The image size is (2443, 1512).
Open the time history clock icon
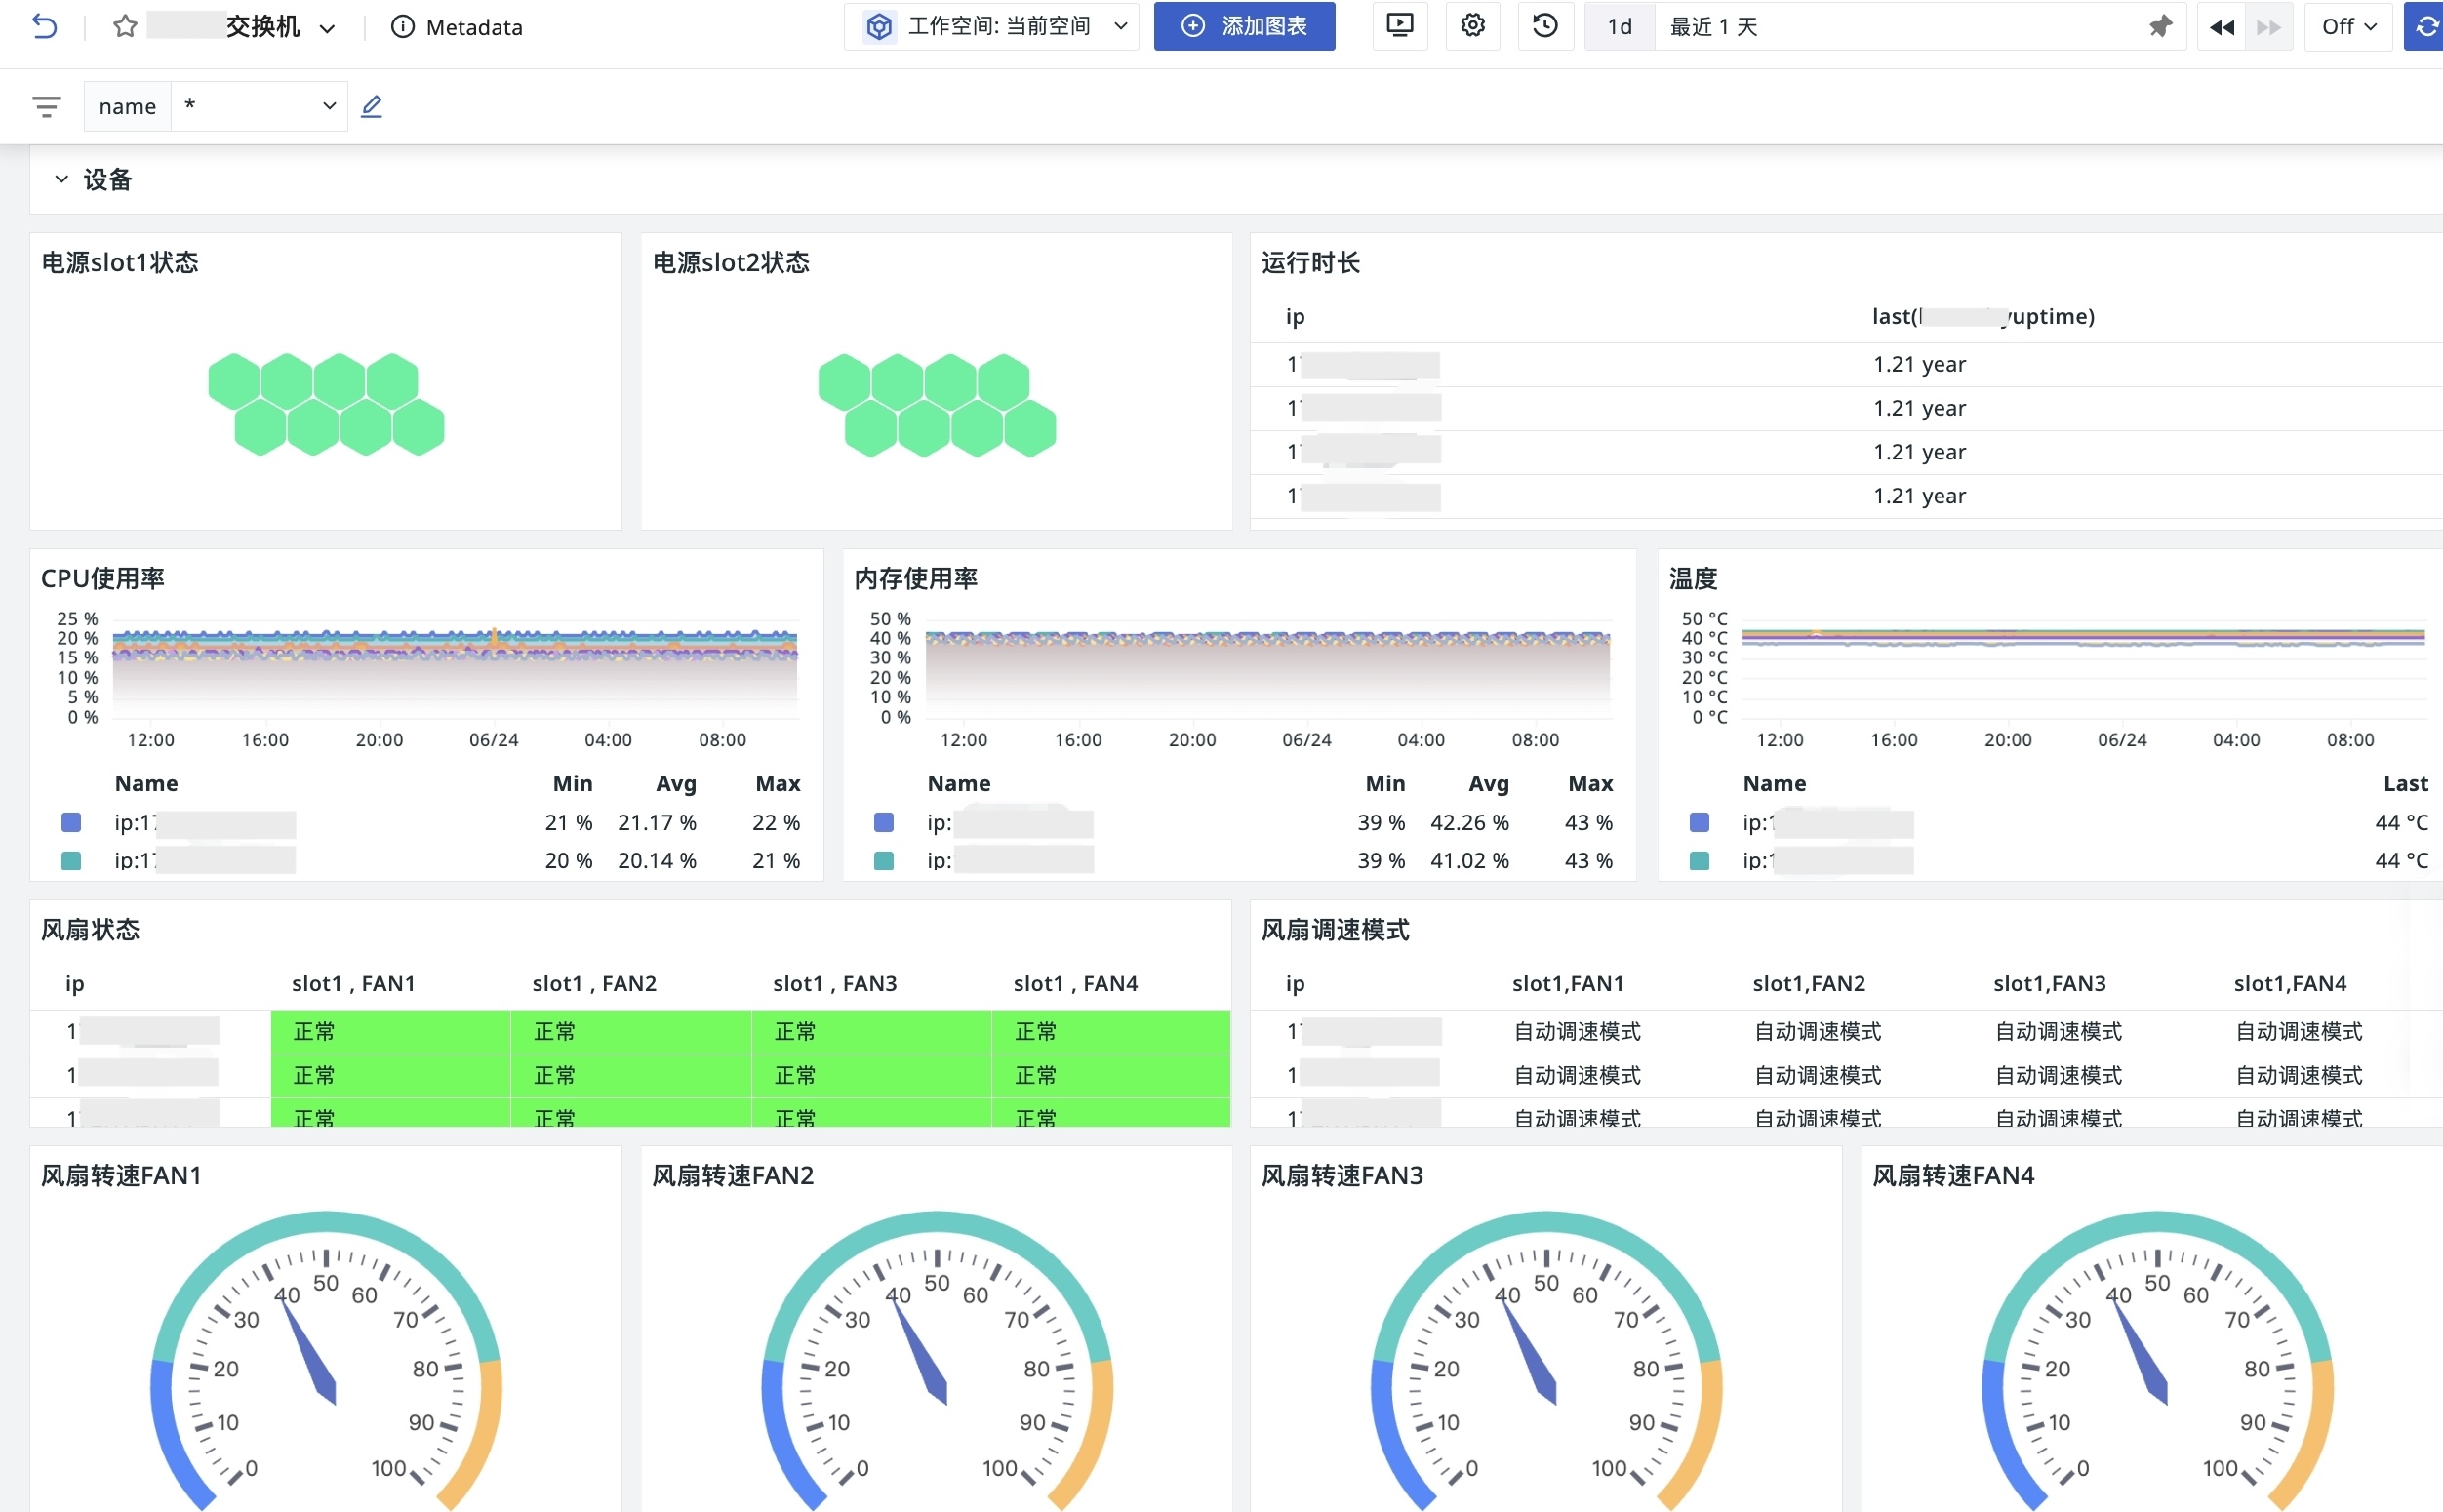tap(1545, 26)
